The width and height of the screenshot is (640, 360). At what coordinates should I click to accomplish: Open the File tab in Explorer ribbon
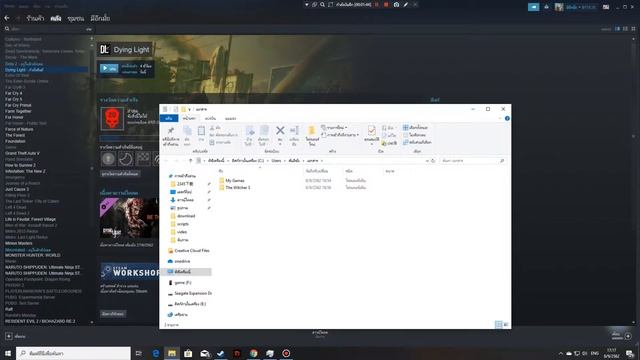169,118
